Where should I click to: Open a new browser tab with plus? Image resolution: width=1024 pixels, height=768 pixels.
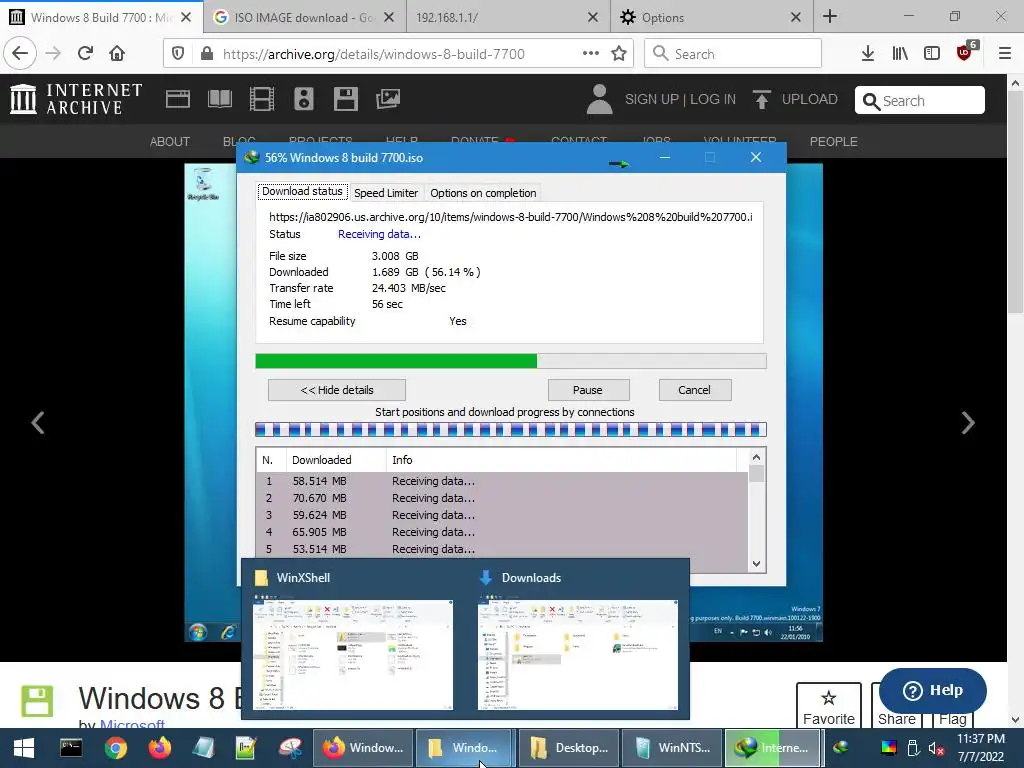(830, 16)
